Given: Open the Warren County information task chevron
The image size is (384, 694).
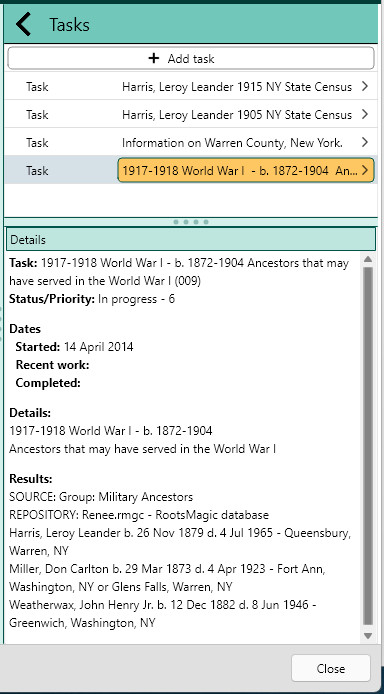Looking at the screenshot, I should pos(365,142).
